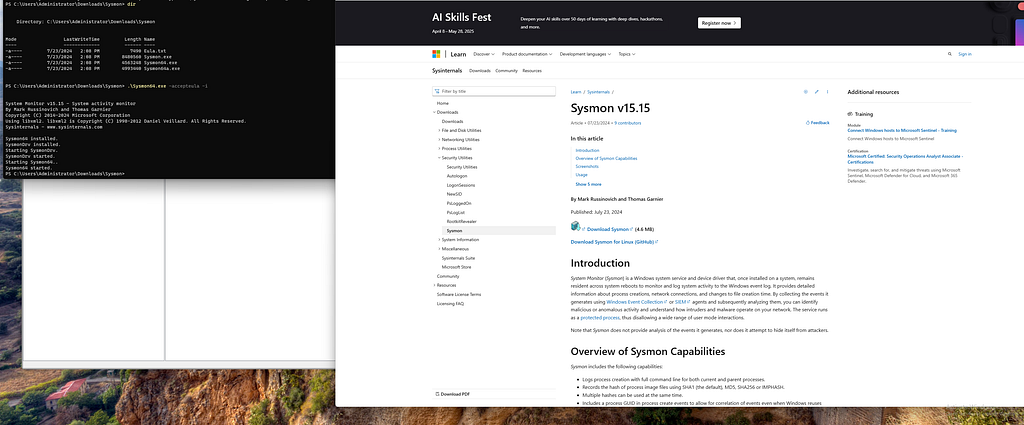Select PsLoggedOn in sidebar tree
Screen dimensions: 1024x425
pos(459,203)
